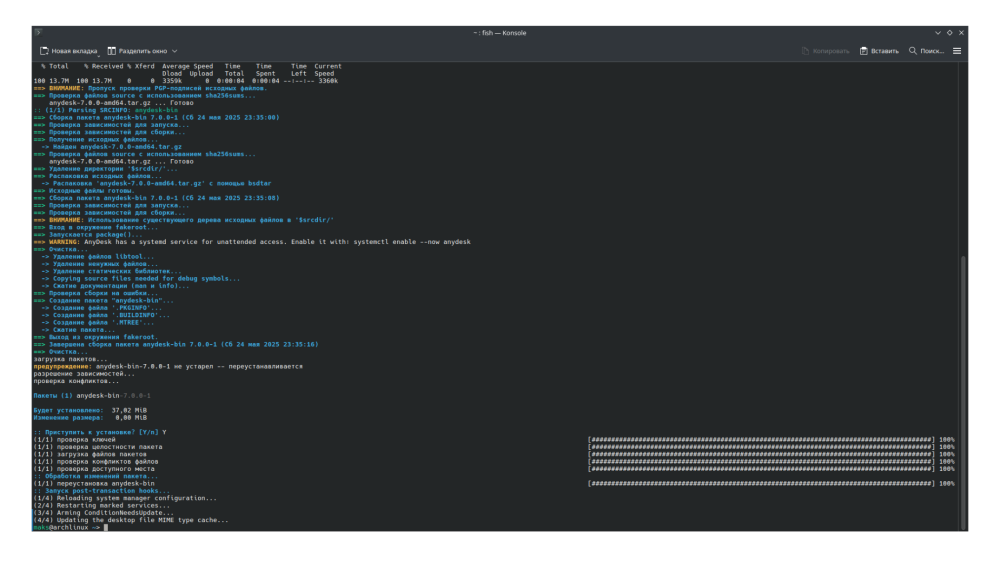This screenshot has width=1000, height=569.
Task: Click the '(1/1) проверка ключей' line
Action: pyautogui.click(x=75, y=440)
